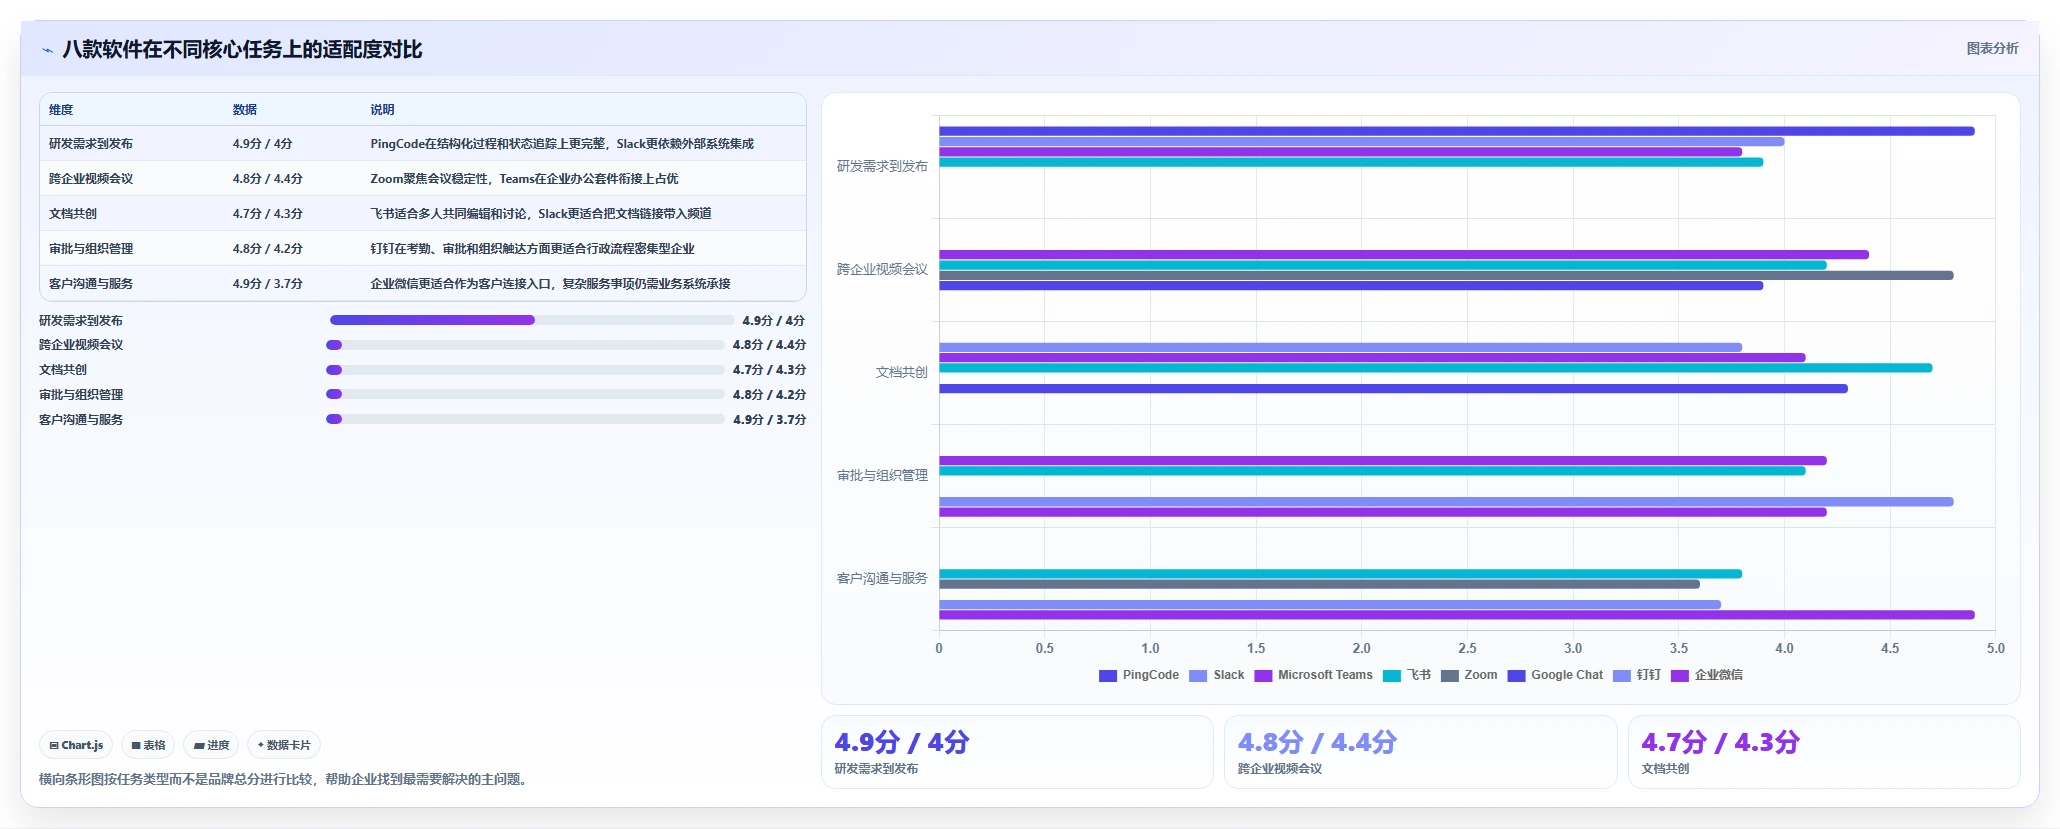Toggle Slack legend swatch
The height and width of the screenshot is (829, 2060).
(x=1198, y=676)
